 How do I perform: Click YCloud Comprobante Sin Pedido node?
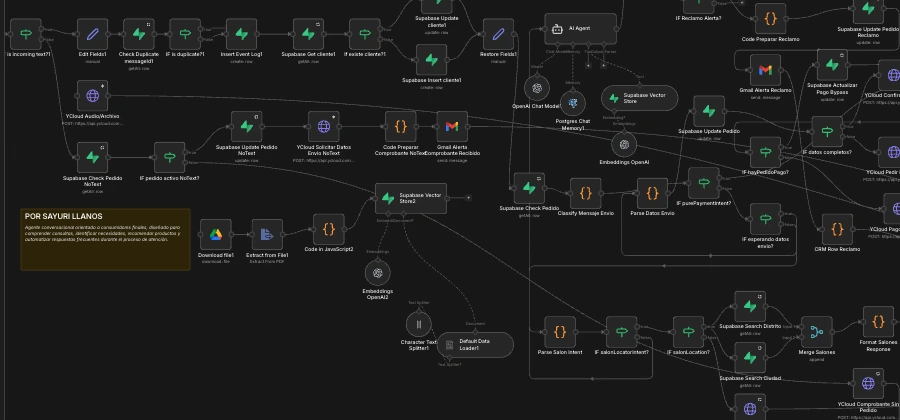(868, 383)
